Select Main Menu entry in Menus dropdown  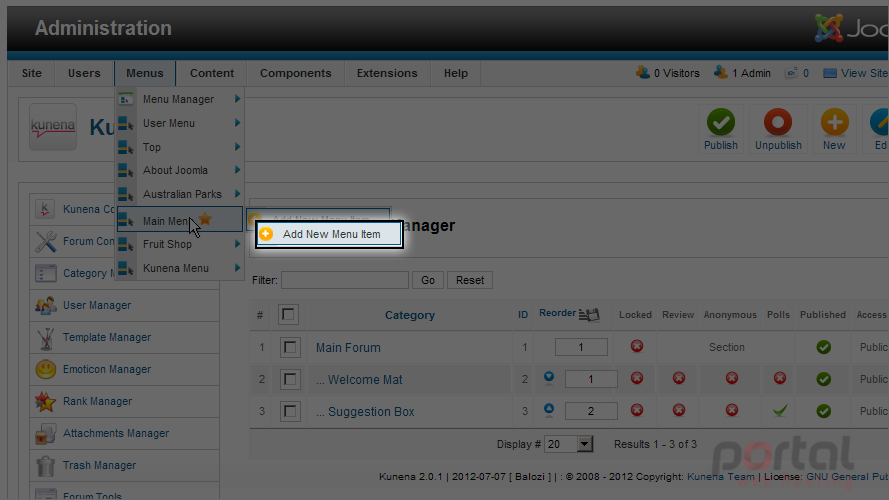(x=180, y=220)
